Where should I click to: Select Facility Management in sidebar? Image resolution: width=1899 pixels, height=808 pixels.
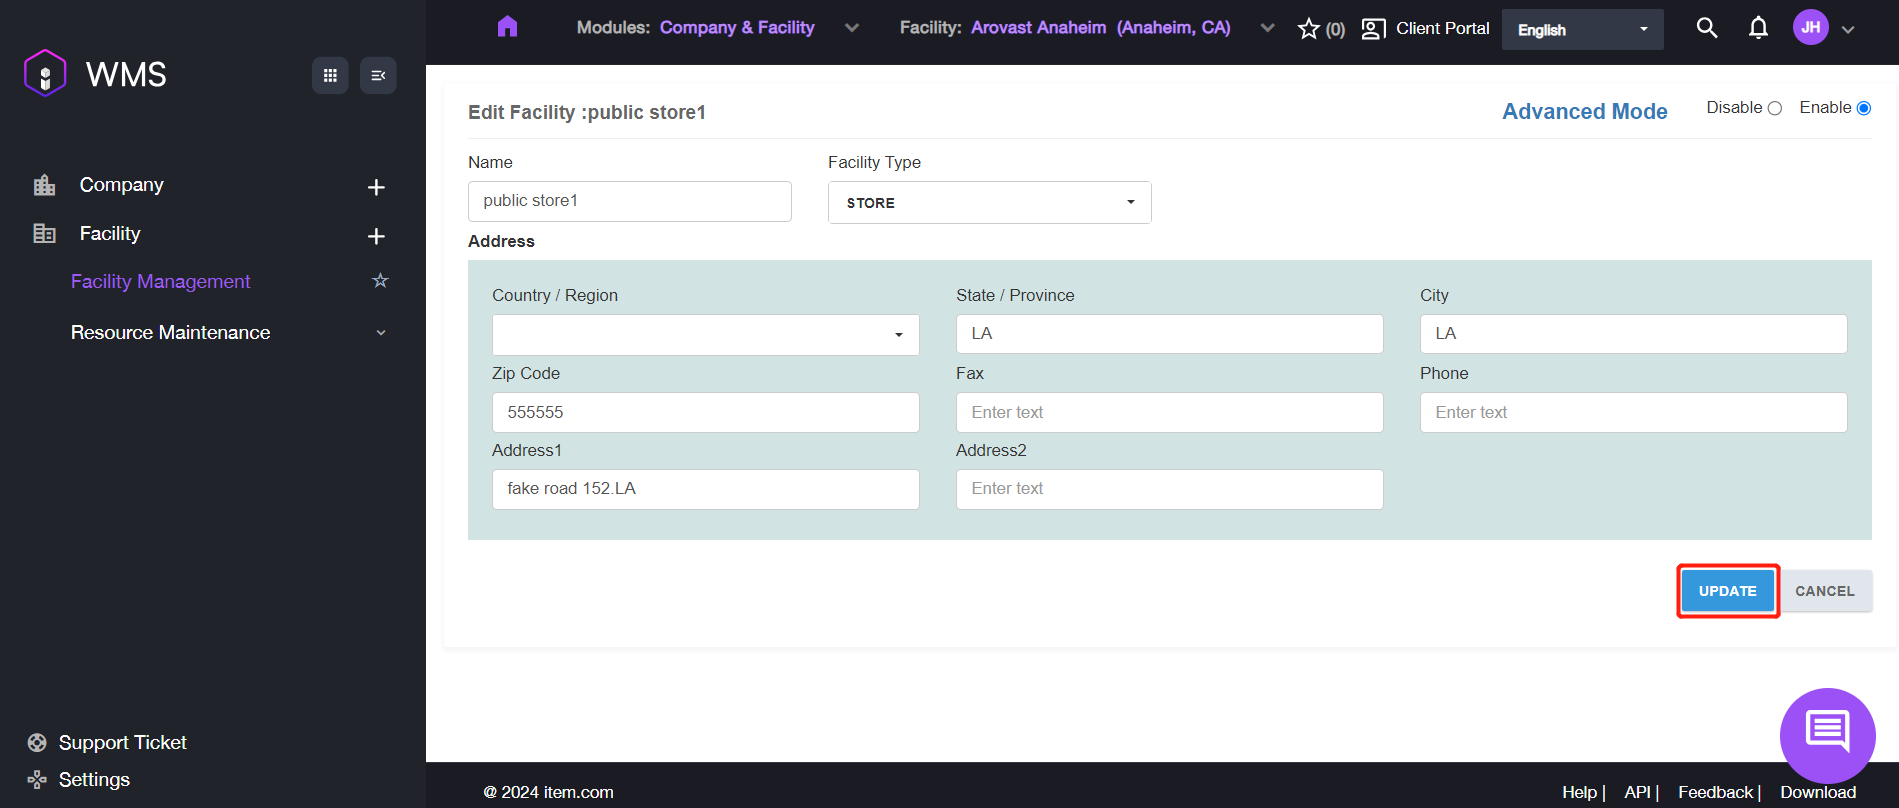[x=161, y=282]
